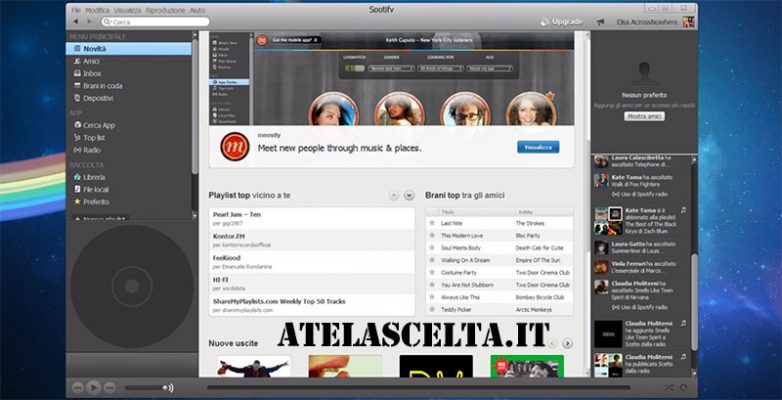
Task: Click the user avatar next to Elisa AcrossNowhere
Action: 689,22
